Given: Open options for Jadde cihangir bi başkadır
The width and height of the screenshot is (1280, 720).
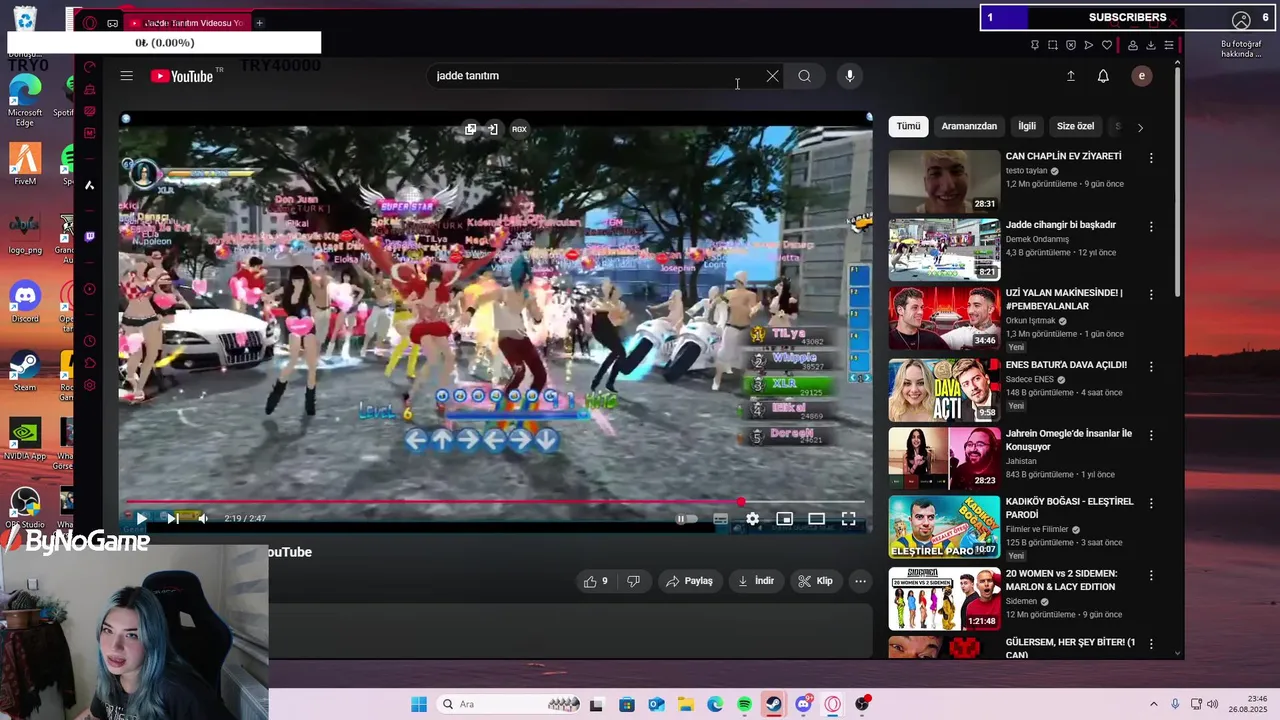Looking at the screenshot, I should point(1151,226).
